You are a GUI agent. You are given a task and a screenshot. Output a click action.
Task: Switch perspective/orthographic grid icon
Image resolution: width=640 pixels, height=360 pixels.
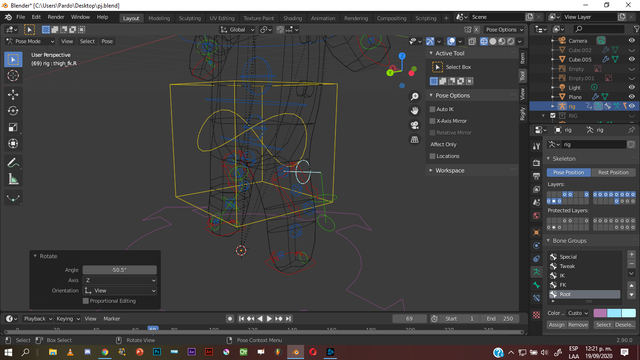[x=415, y=139]
